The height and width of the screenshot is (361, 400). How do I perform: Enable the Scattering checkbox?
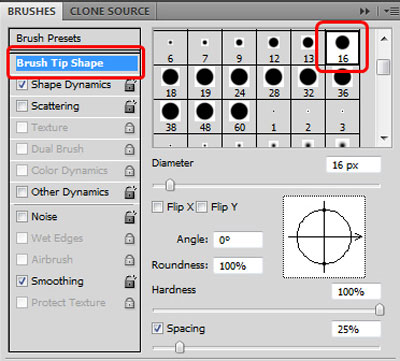(22, 106)
